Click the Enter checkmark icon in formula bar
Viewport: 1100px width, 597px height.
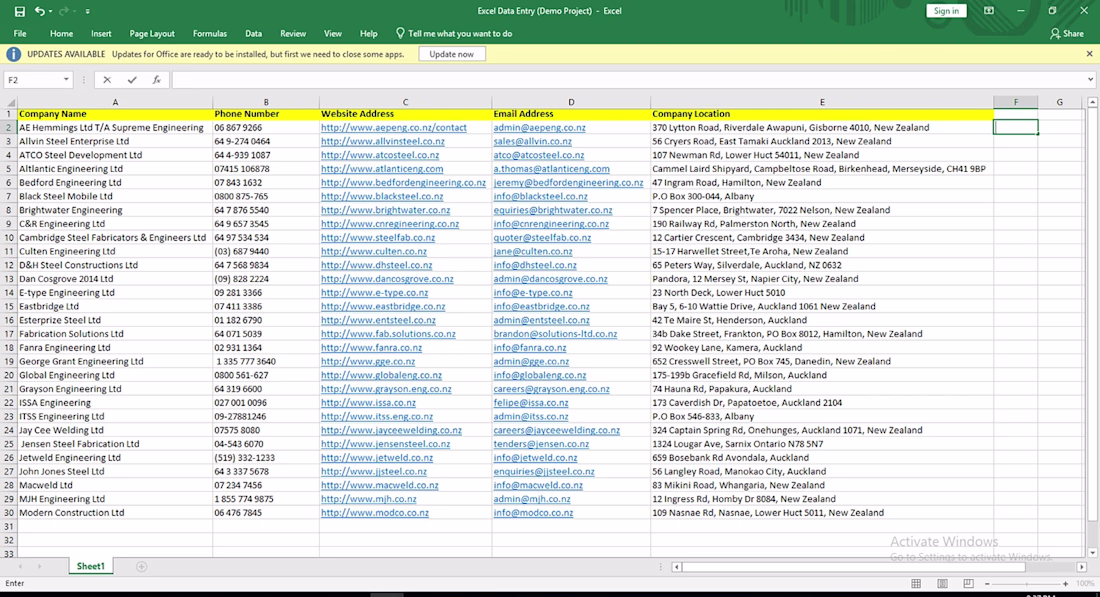point(132,80)
